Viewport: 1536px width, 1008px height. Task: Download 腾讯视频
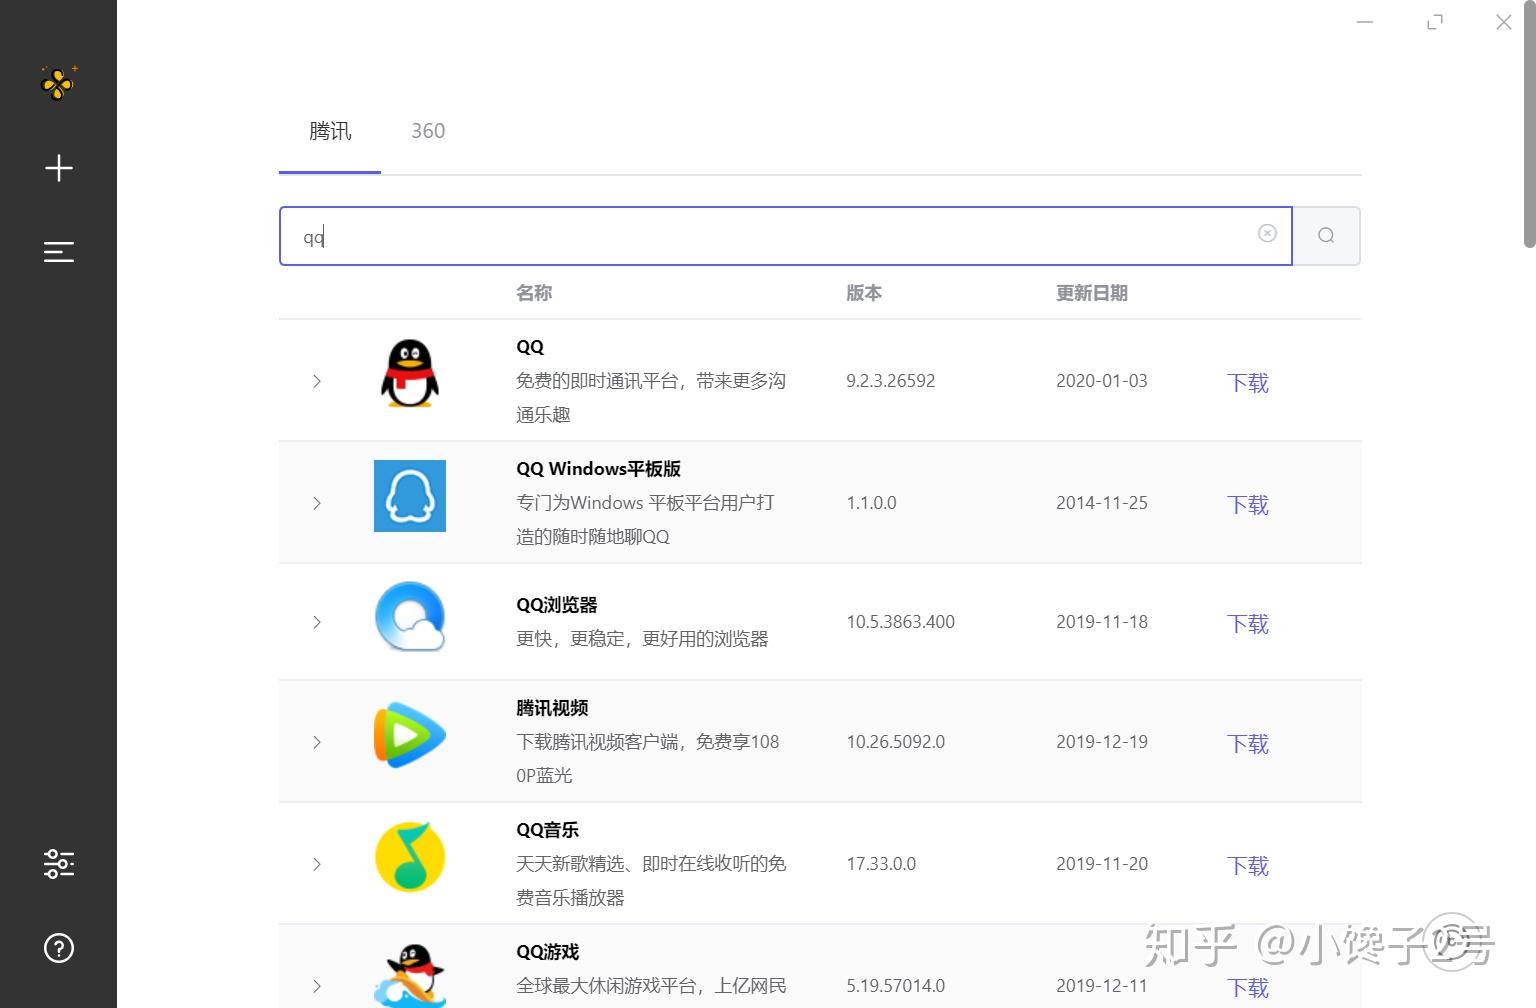[x=1248, y=744]
